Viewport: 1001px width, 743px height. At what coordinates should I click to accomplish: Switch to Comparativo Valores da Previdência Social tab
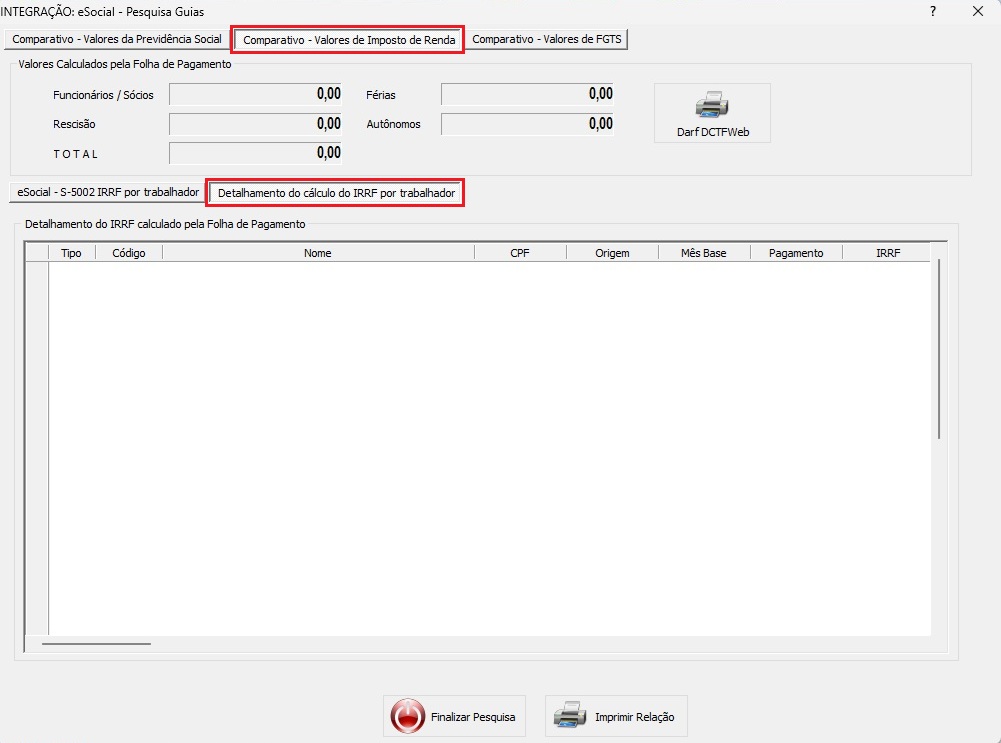pos(117,40)
